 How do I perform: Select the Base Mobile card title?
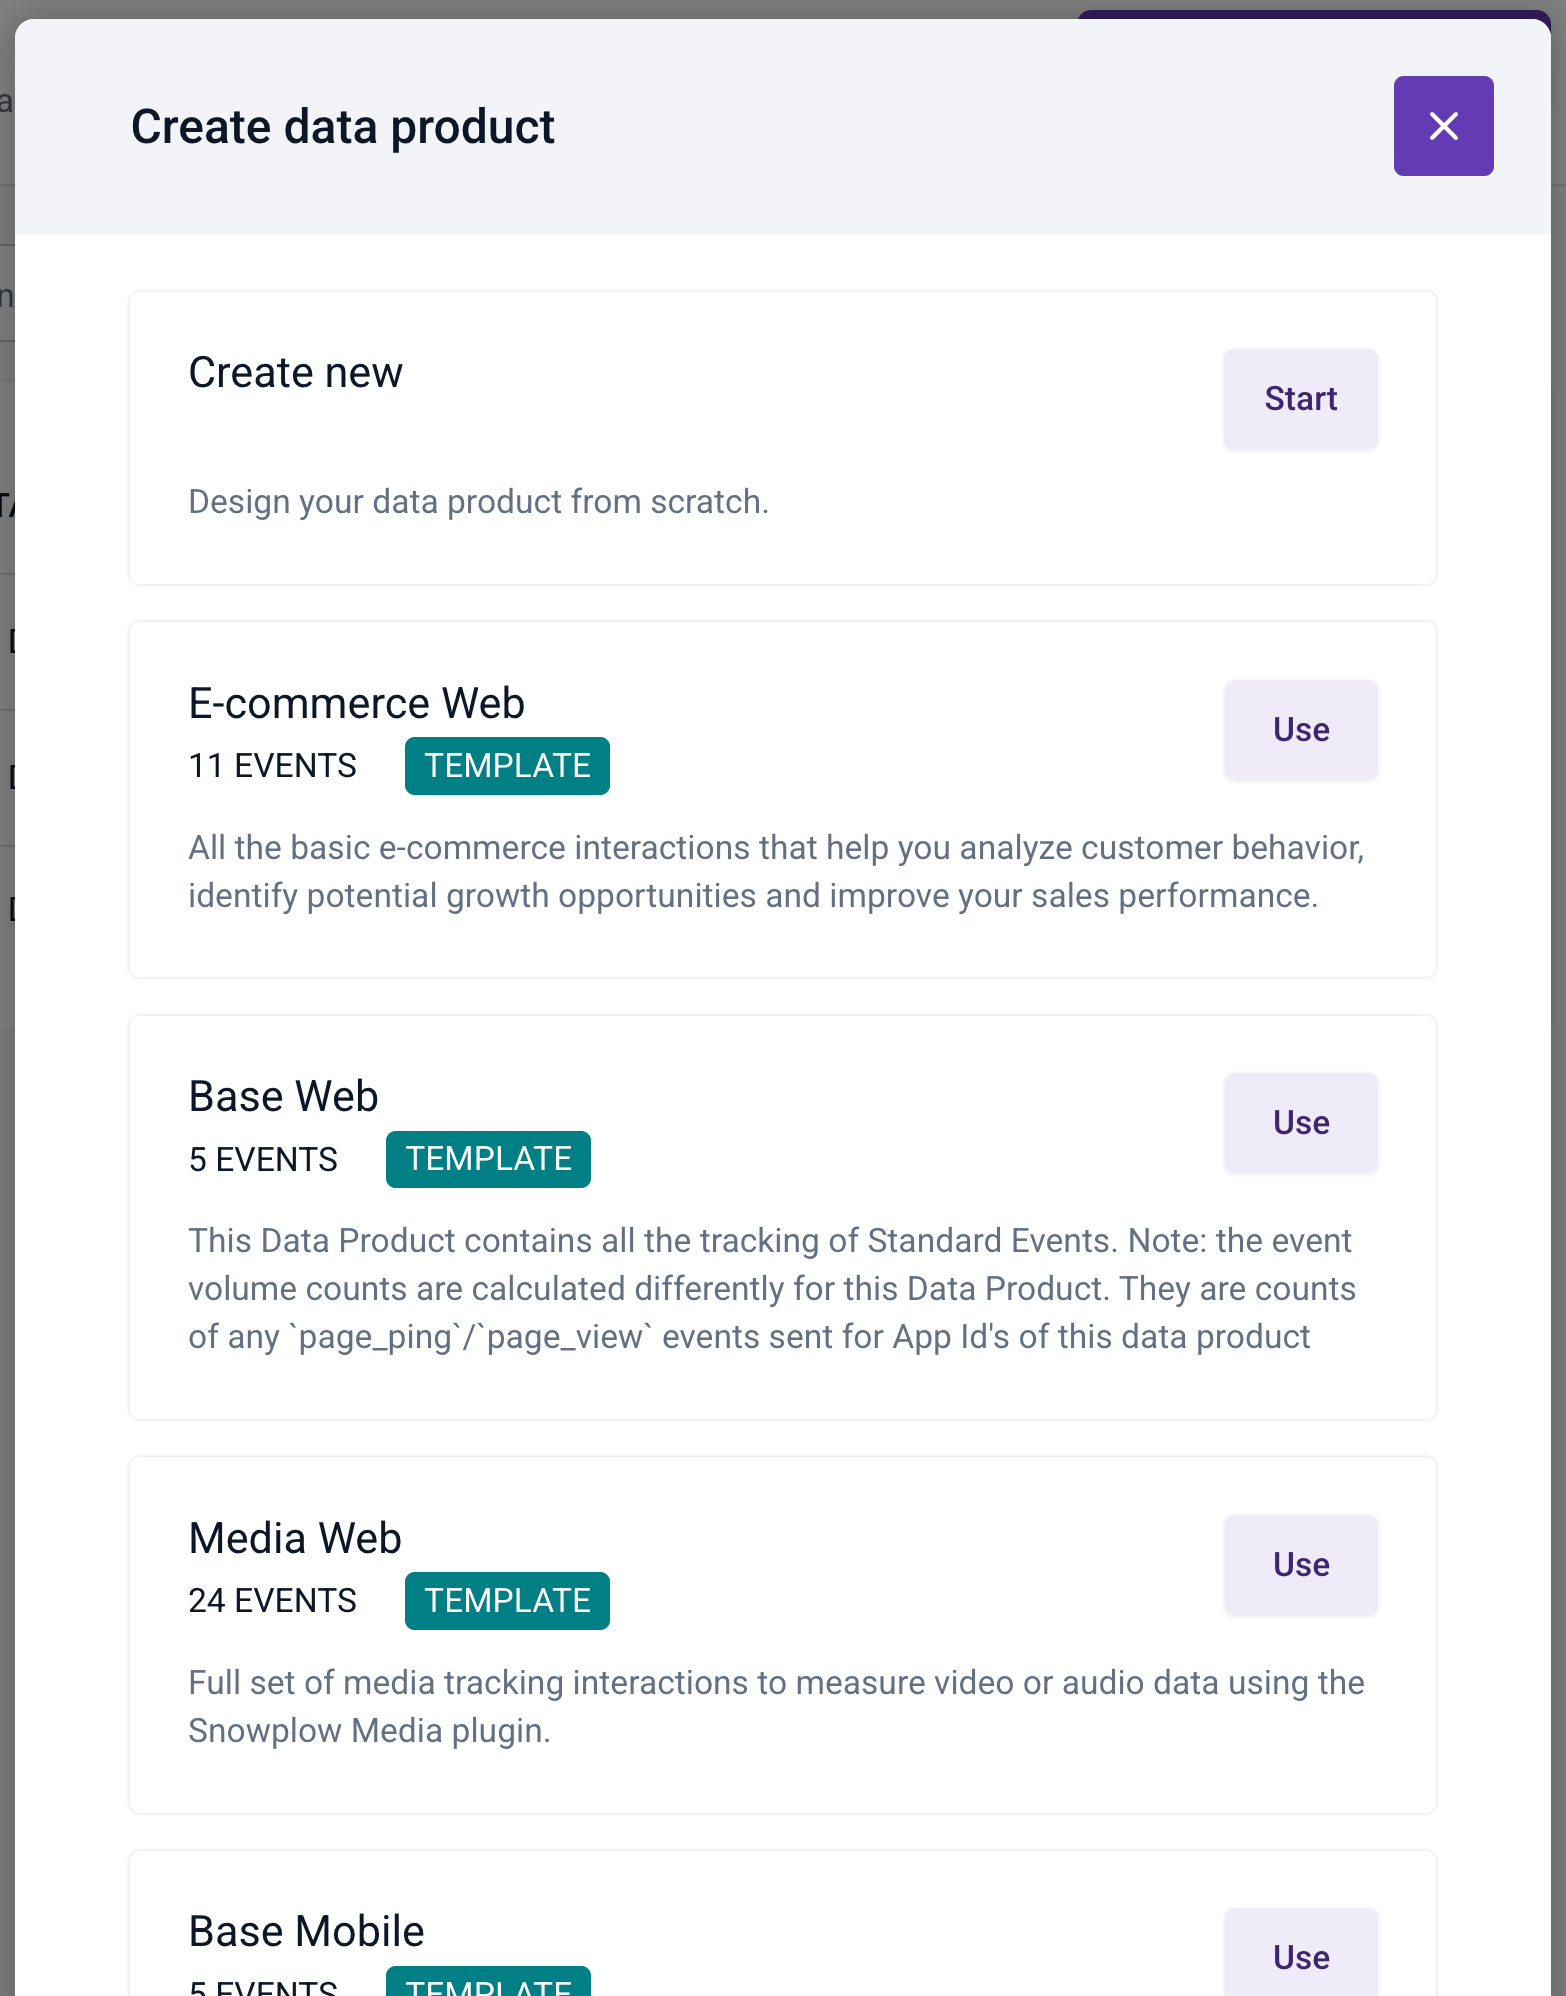[306, 1930]
